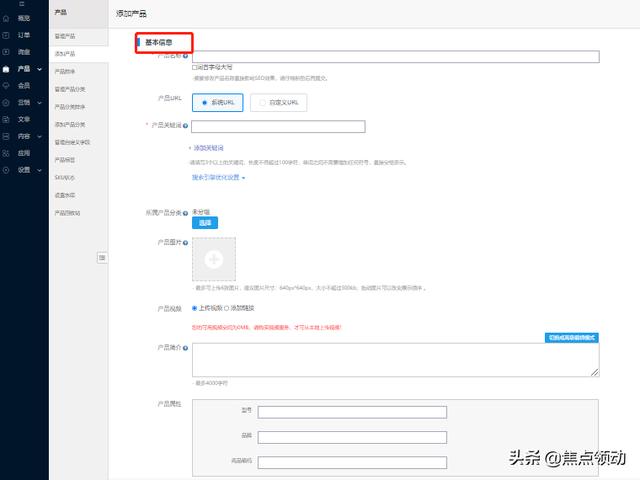
Task: Select the 系统URL radio option
Action: 205,102
